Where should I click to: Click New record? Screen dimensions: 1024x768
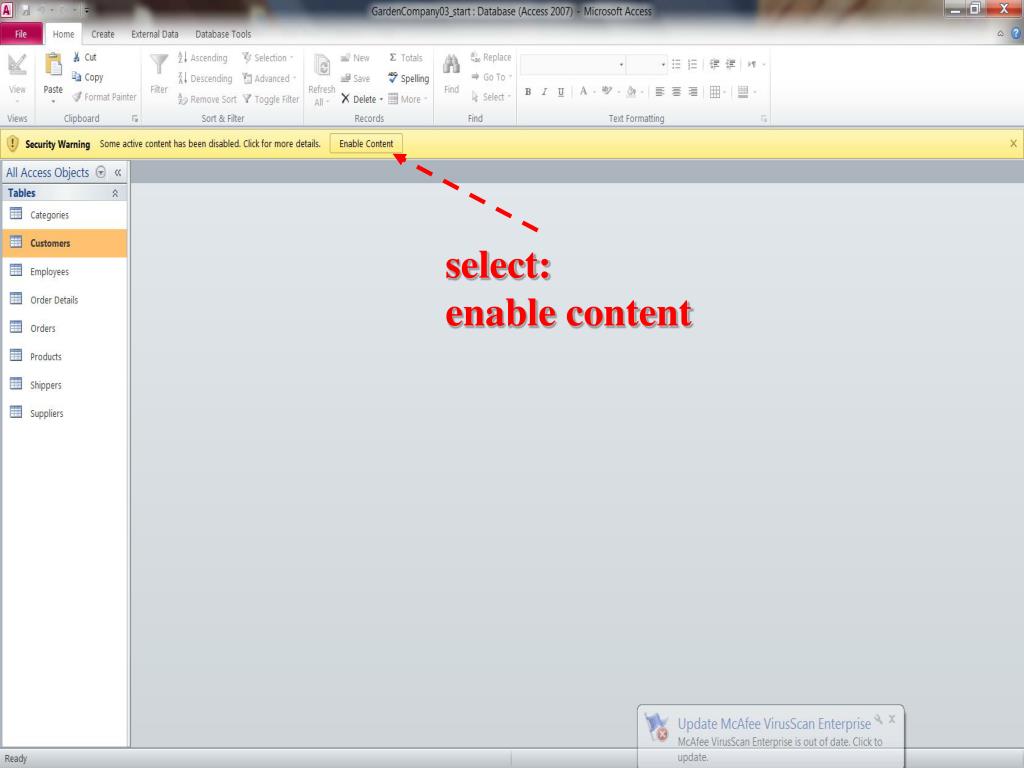(x=355, y=57)
